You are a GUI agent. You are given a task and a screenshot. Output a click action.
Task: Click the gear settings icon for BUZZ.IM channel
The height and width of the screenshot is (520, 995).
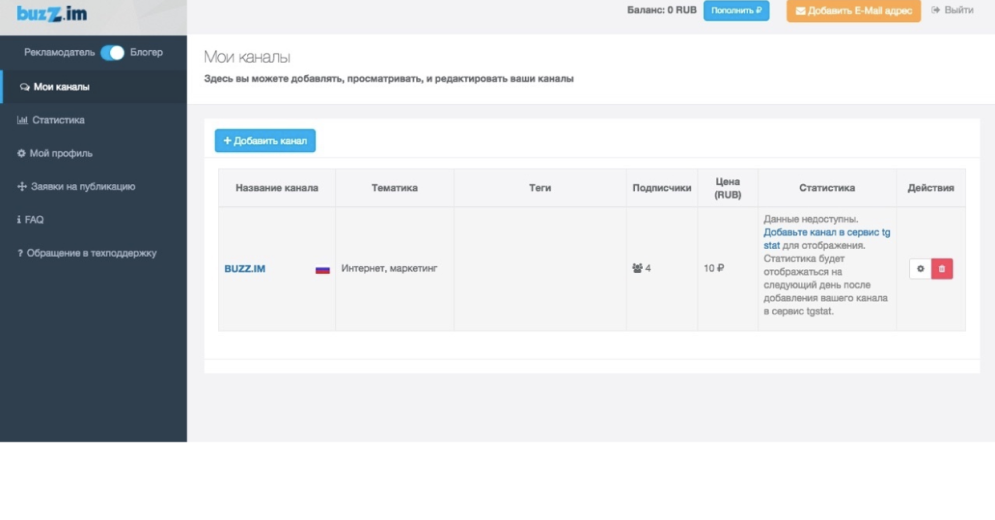click(x=920, y=269)
